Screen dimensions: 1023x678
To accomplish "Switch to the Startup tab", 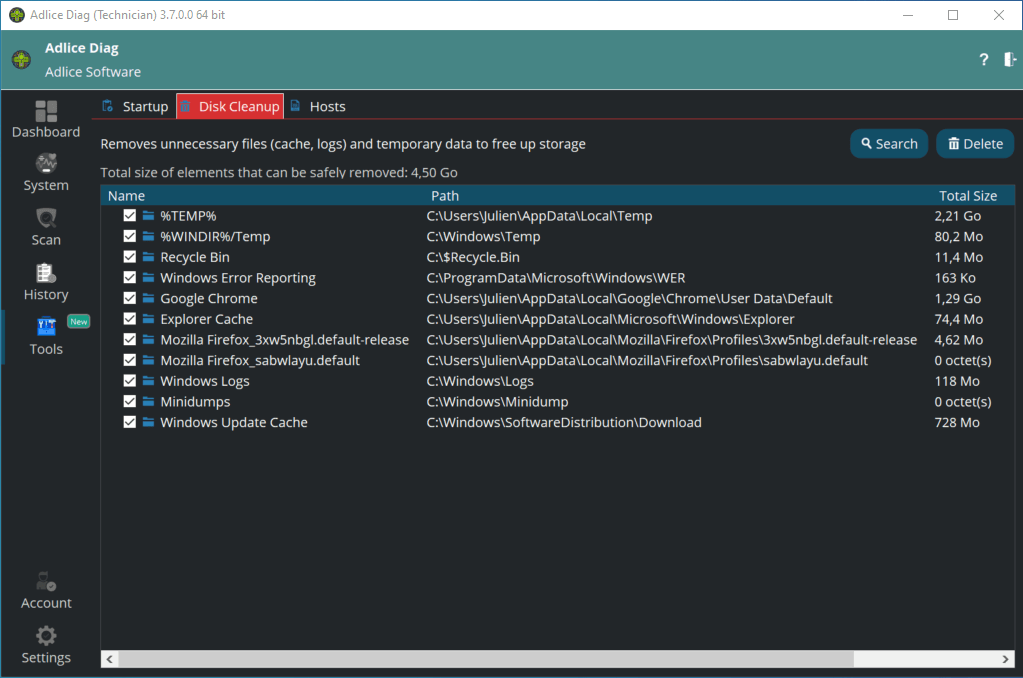I will click(x=135, y=107).
